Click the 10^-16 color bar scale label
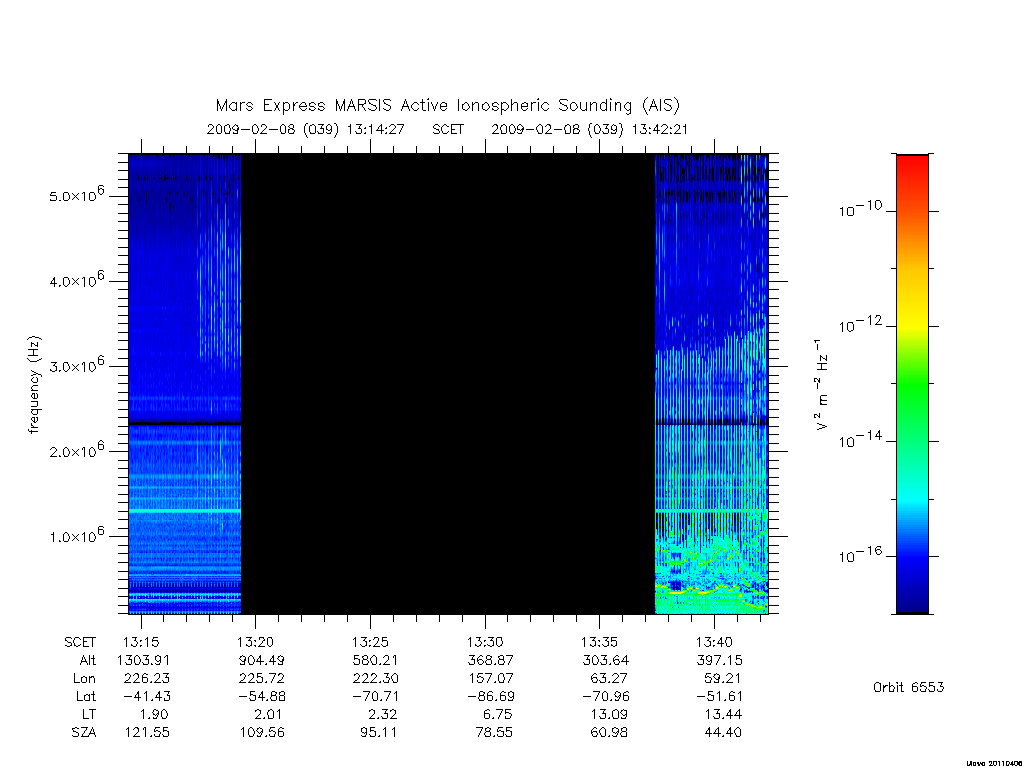Viewport: 1024px width, 768px height. 859,554
